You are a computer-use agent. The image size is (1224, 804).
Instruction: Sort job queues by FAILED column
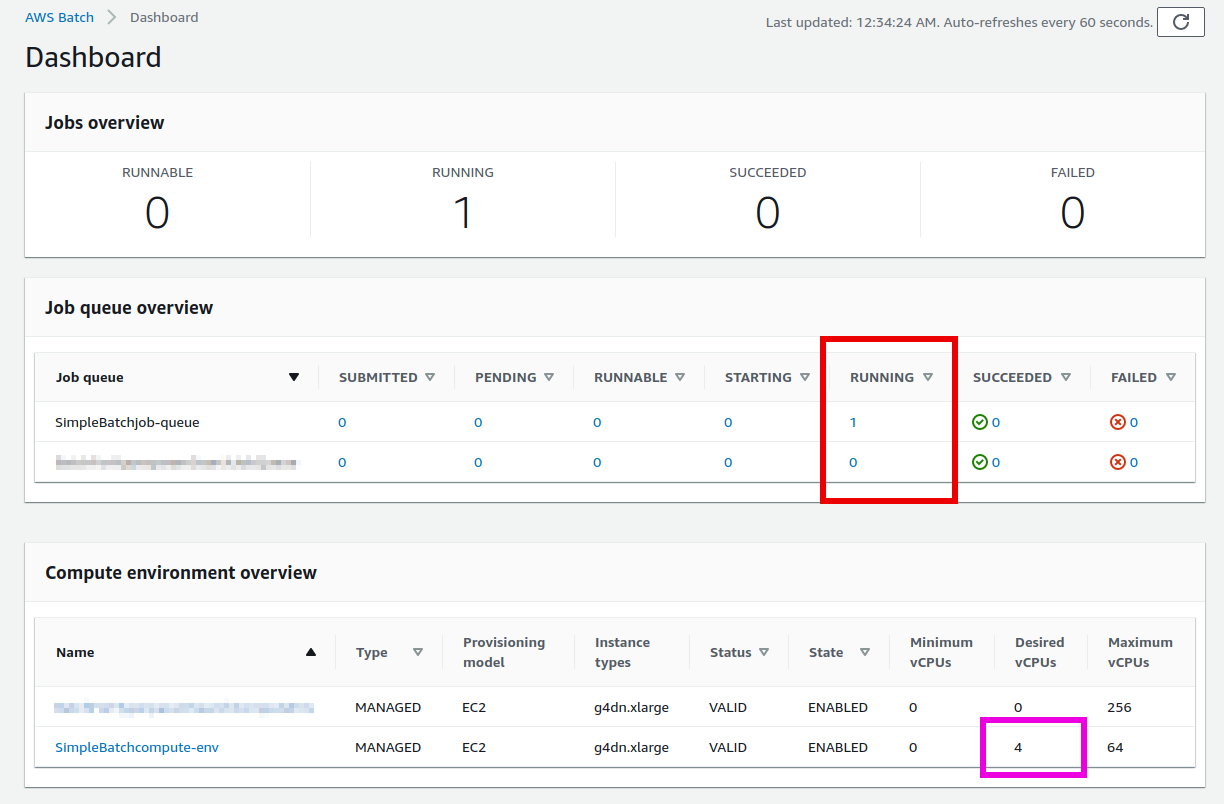pos(1171,377)
